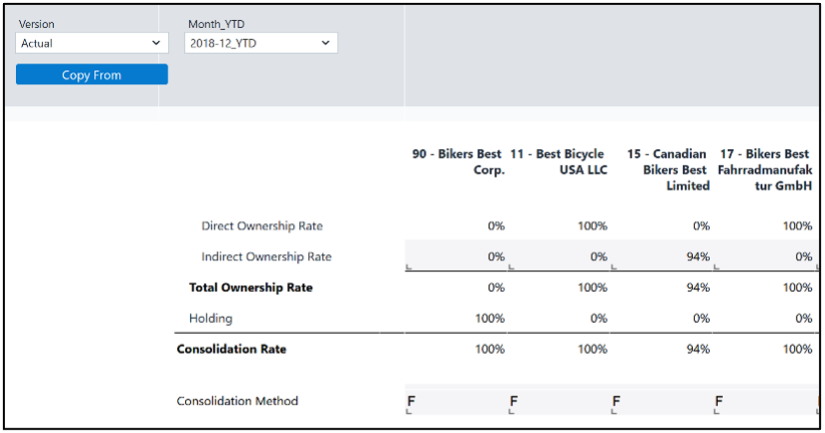The height and width of the screenshot is (433, 825).
Task: Click the Direct Ownership Rate row label
Action: coord(262,226)
